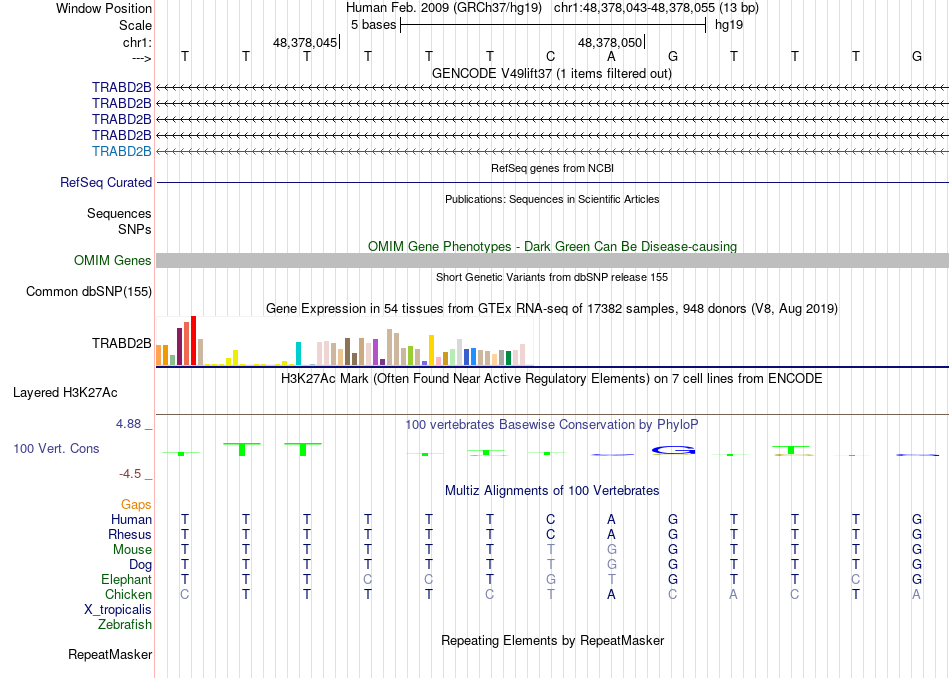Viewport: 950px width, 678px height.
Task: Click the orange Gaps label
Action: pyautogui.click(x=136, y=504)
